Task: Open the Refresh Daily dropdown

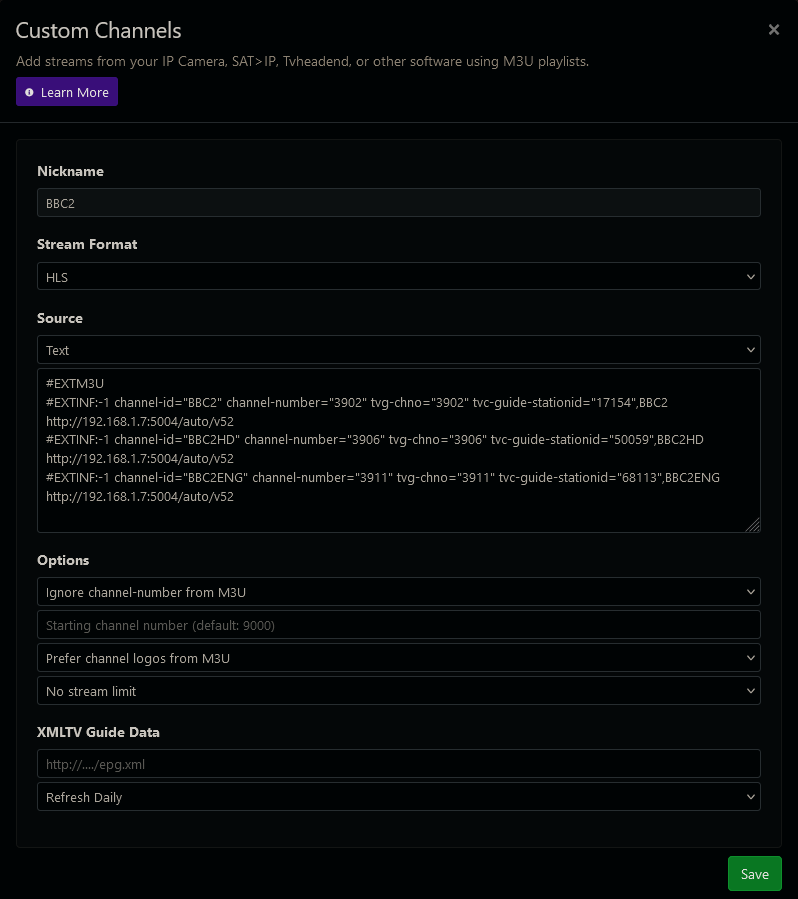Action: point(400,796)
